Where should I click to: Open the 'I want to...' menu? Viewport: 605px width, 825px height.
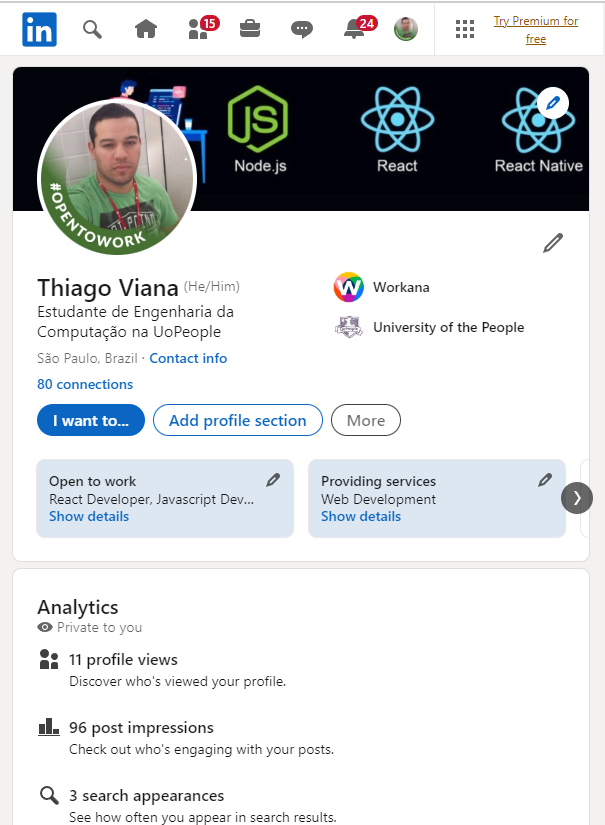click(x=91, y=421)
